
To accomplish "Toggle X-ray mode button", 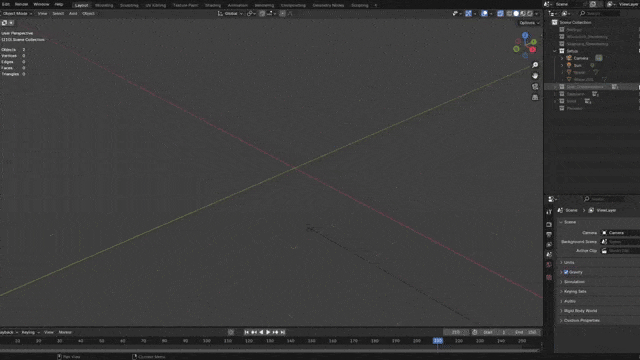I will pos(500,13).
